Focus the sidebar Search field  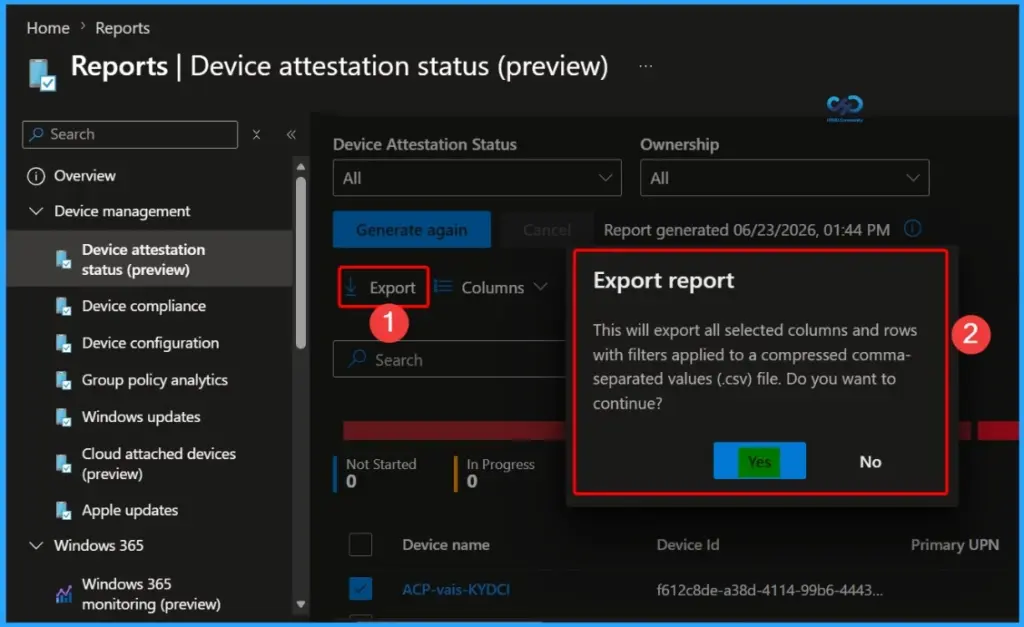130,135
